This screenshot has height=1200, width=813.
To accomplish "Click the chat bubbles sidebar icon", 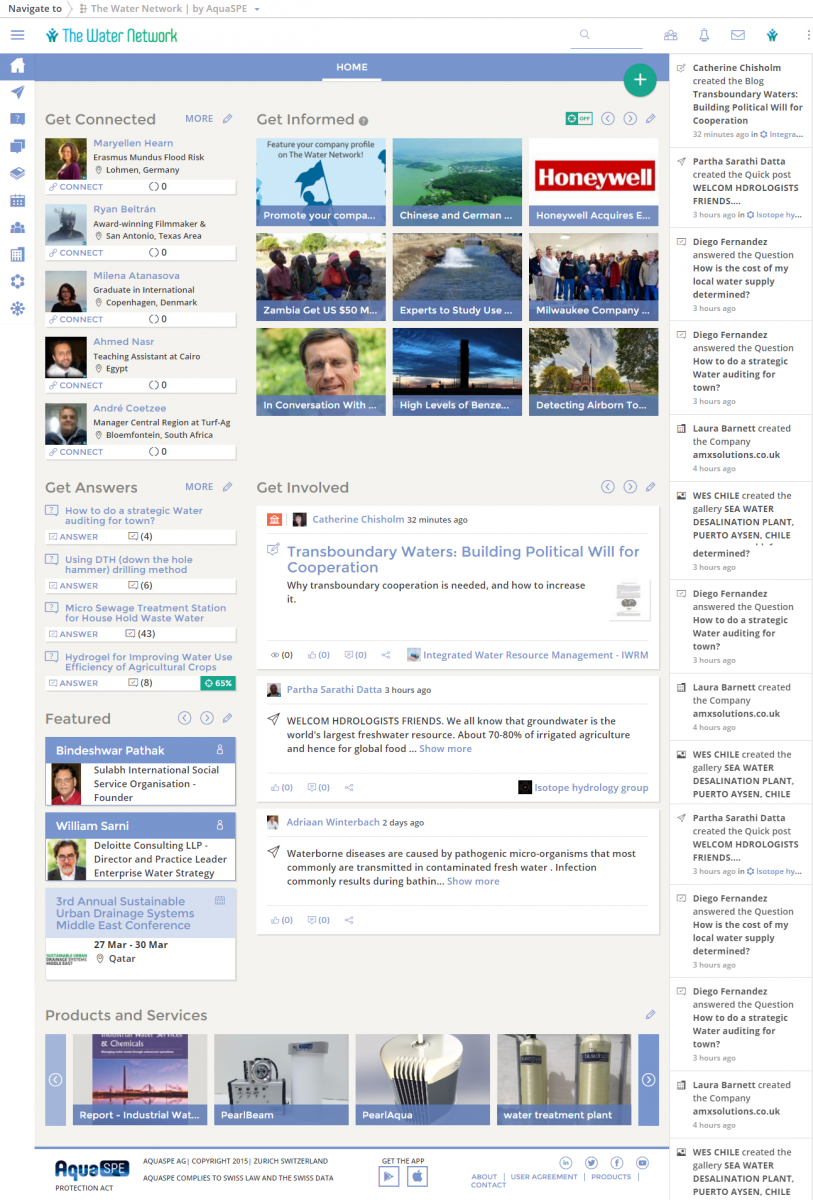I will pos(17,146).
